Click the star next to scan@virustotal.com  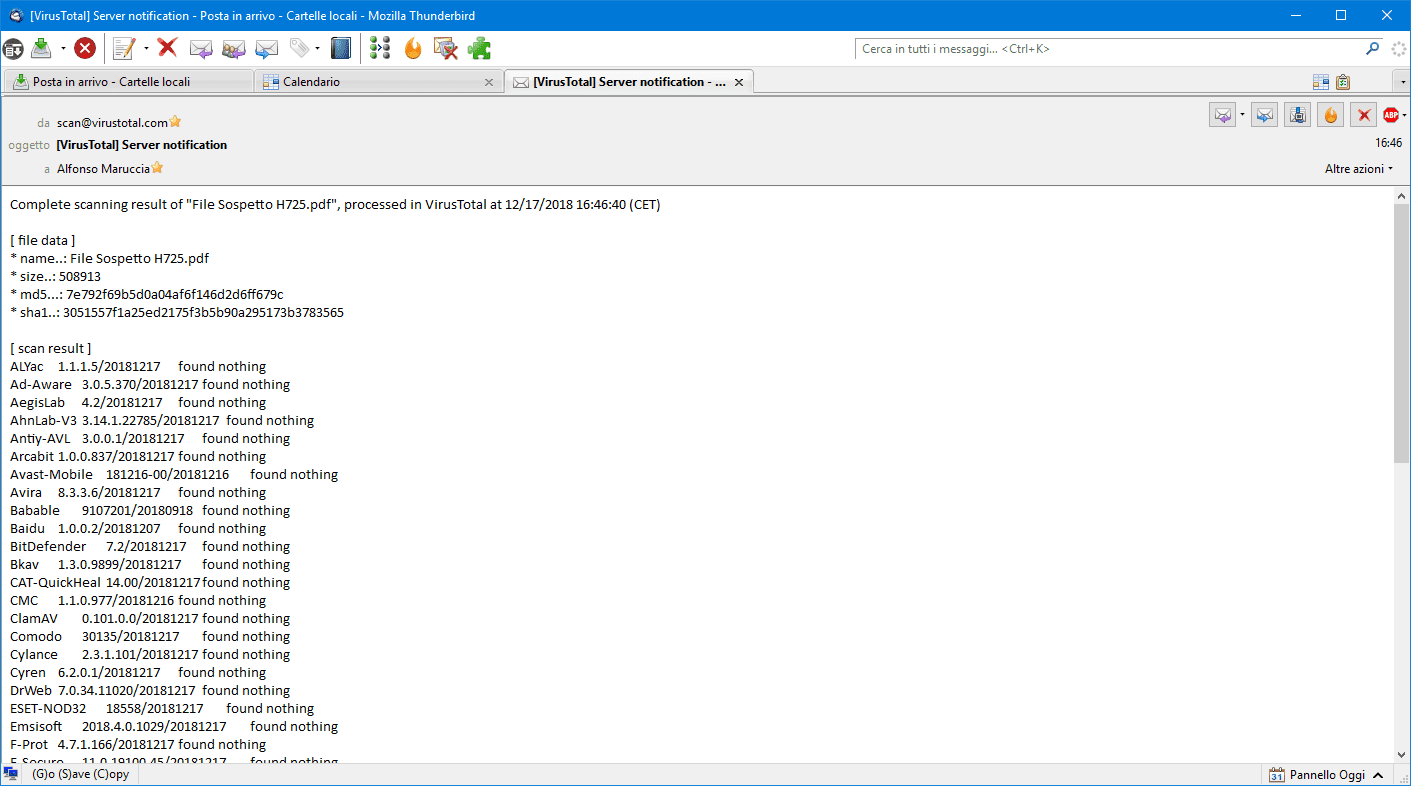175,122
